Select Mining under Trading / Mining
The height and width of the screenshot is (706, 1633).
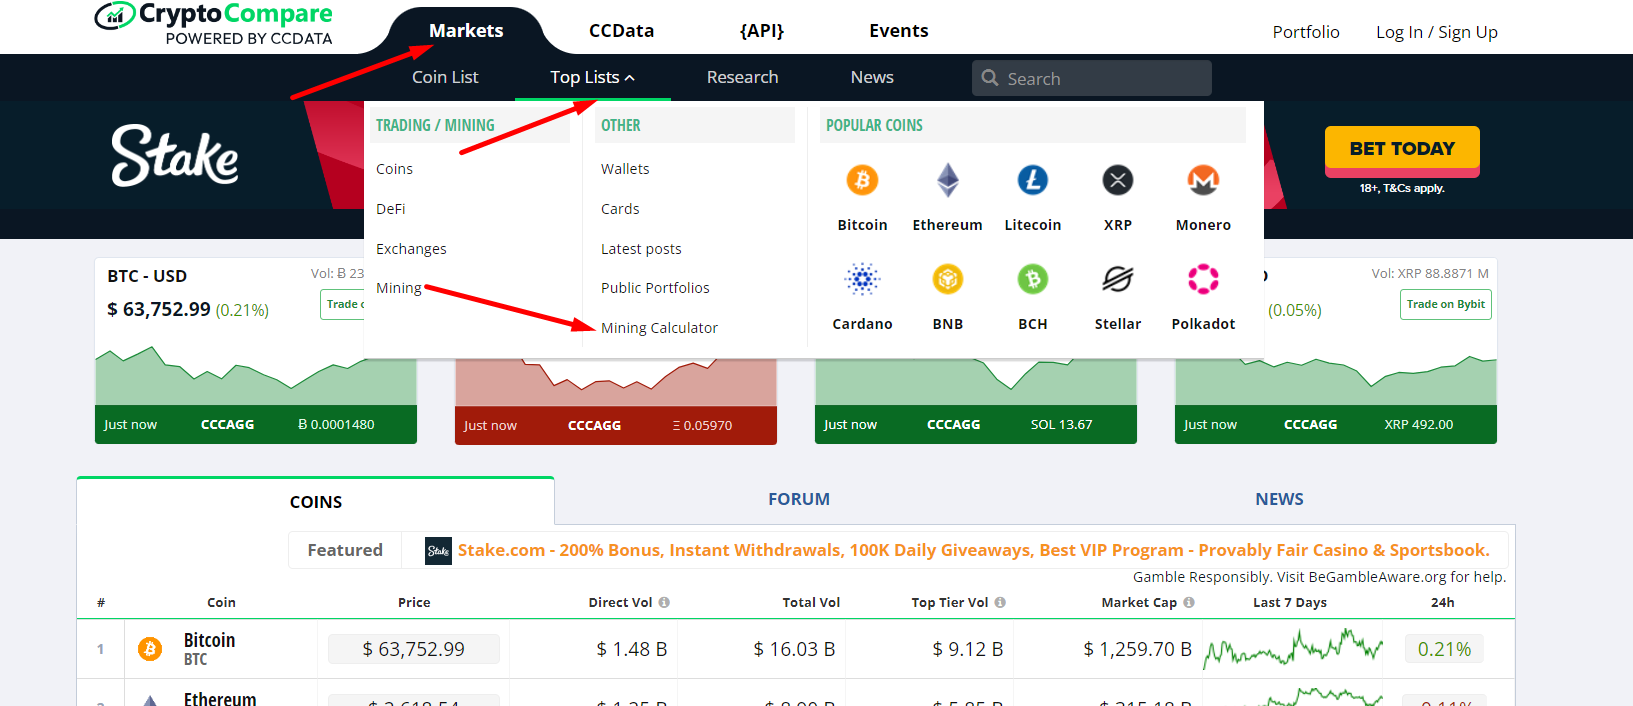pos(398,288)
